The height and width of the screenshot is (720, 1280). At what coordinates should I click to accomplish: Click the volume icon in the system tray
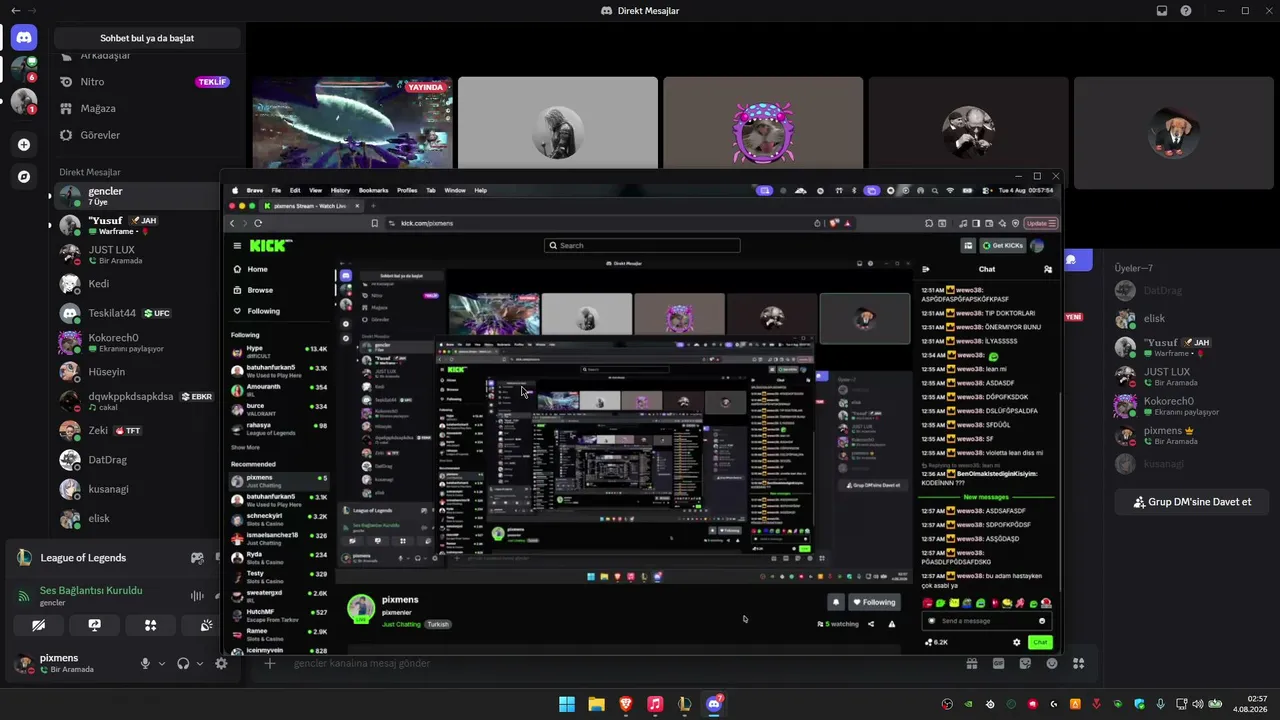(x=1198, y=704)
